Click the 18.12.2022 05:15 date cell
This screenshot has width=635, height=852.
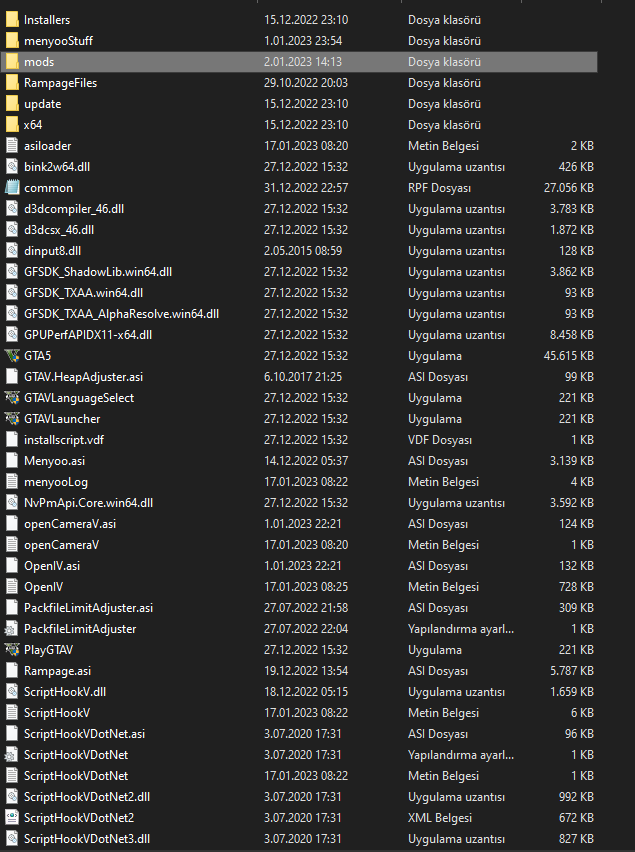coord(306,692)
